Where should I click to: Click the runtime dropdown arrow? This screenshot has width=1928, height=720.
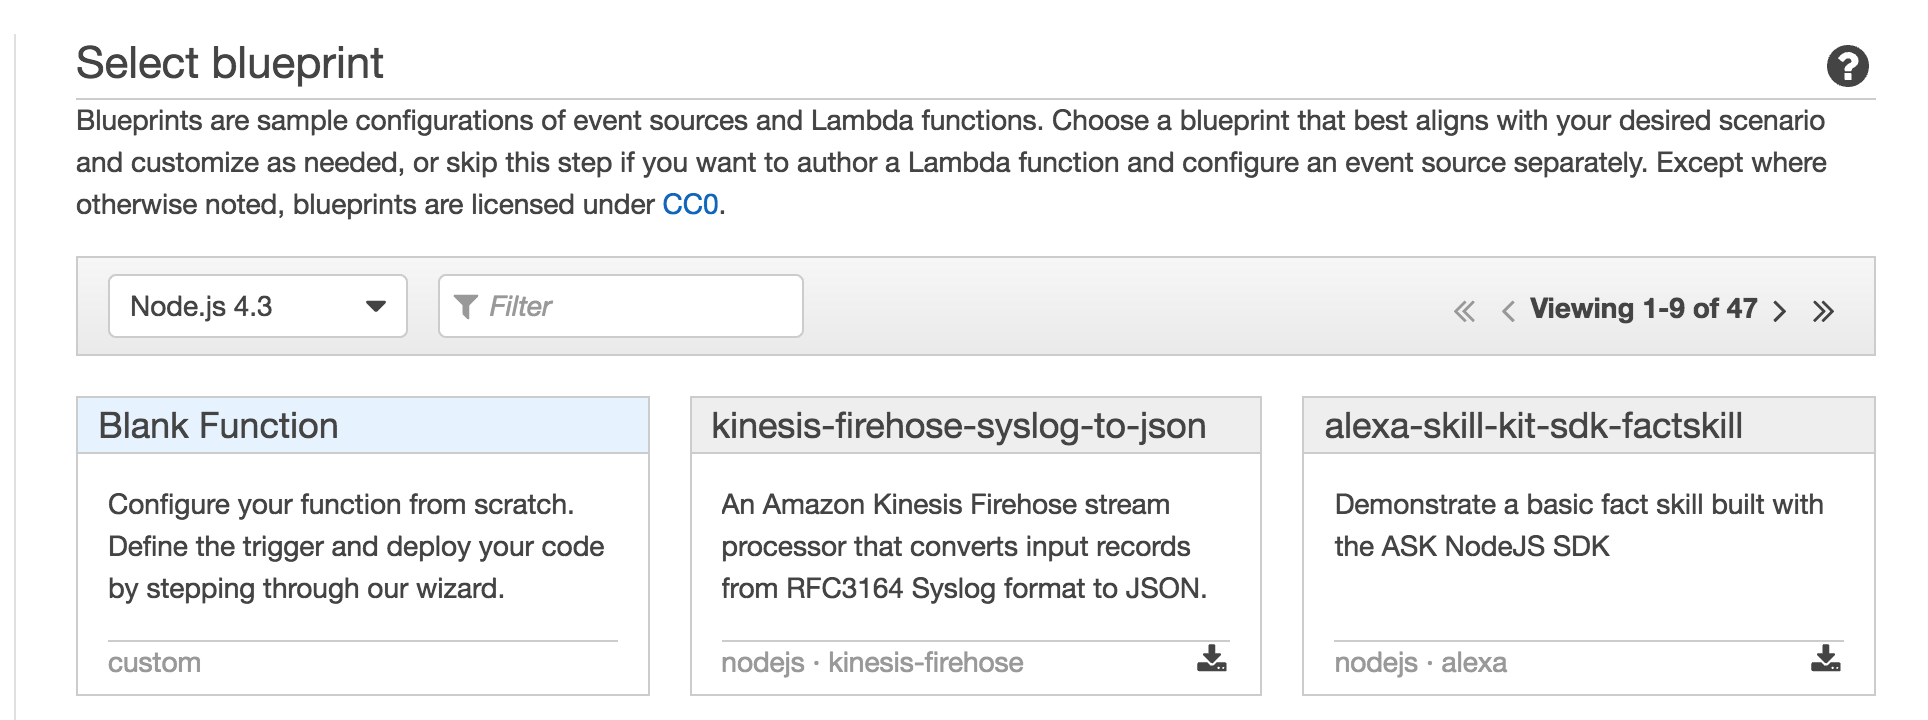[x=376, y=306]
